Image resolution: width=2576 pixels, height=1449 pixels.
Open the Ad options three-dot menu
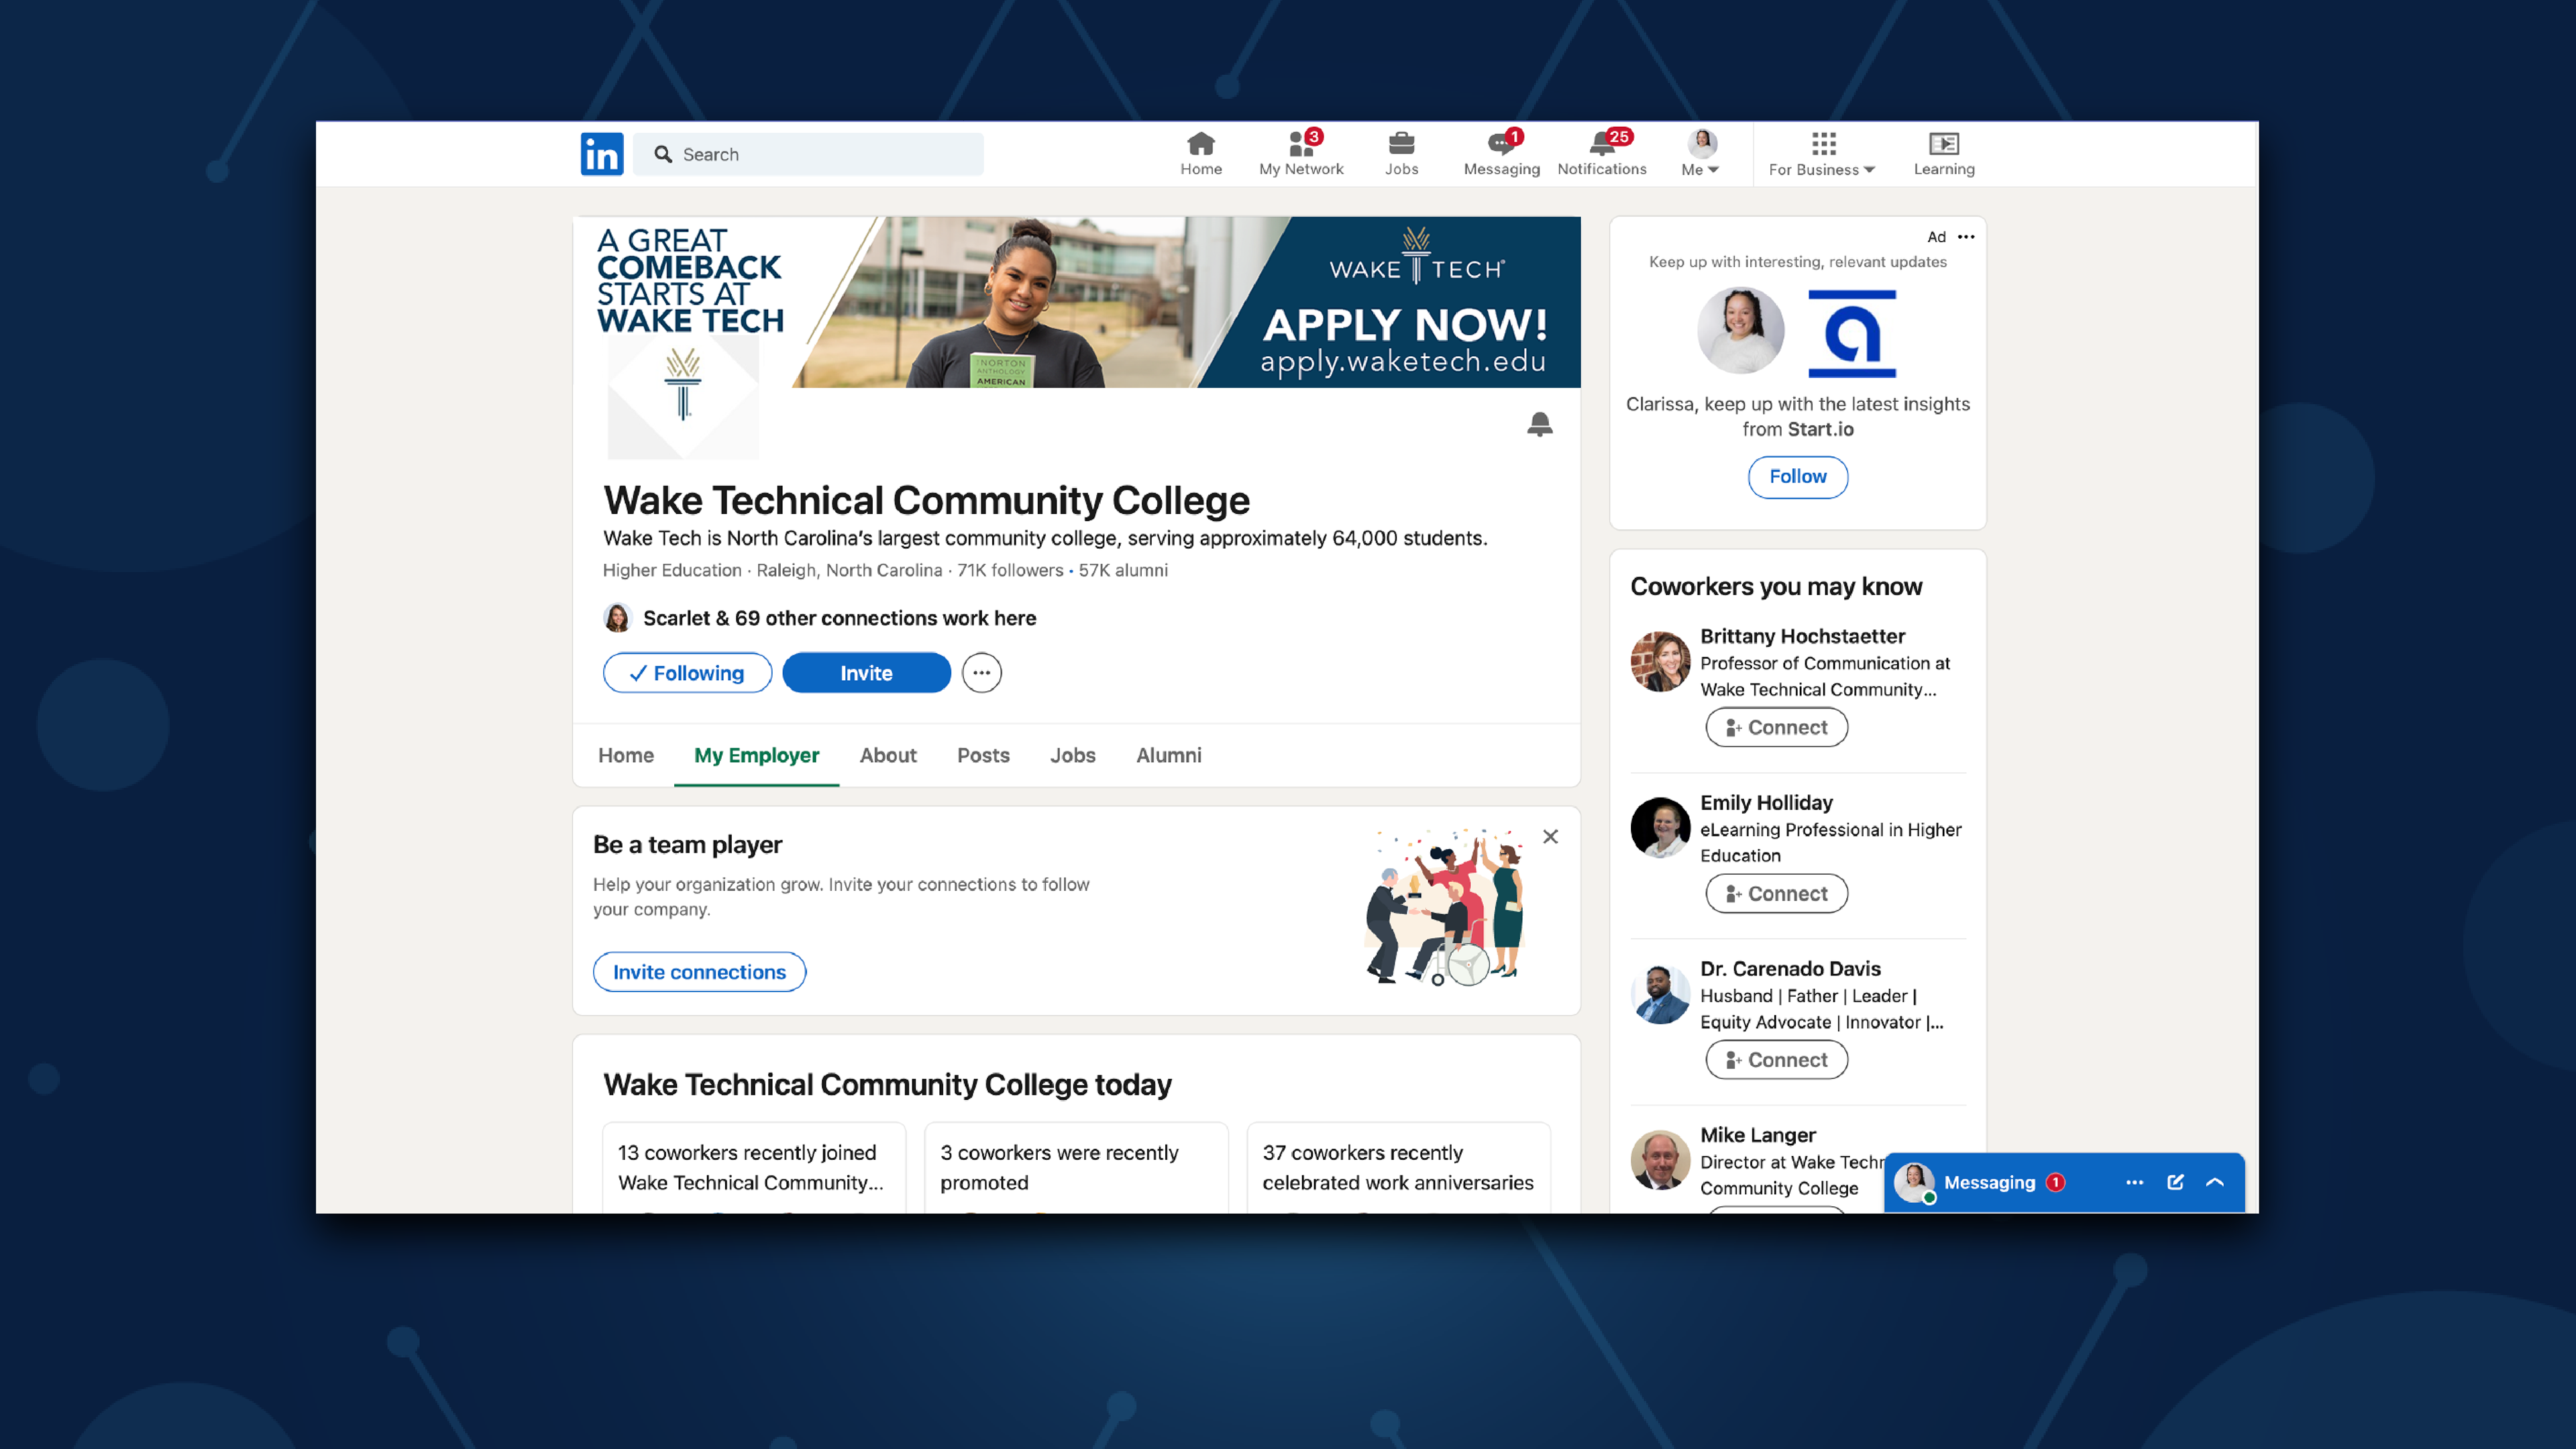[1966, 237]
